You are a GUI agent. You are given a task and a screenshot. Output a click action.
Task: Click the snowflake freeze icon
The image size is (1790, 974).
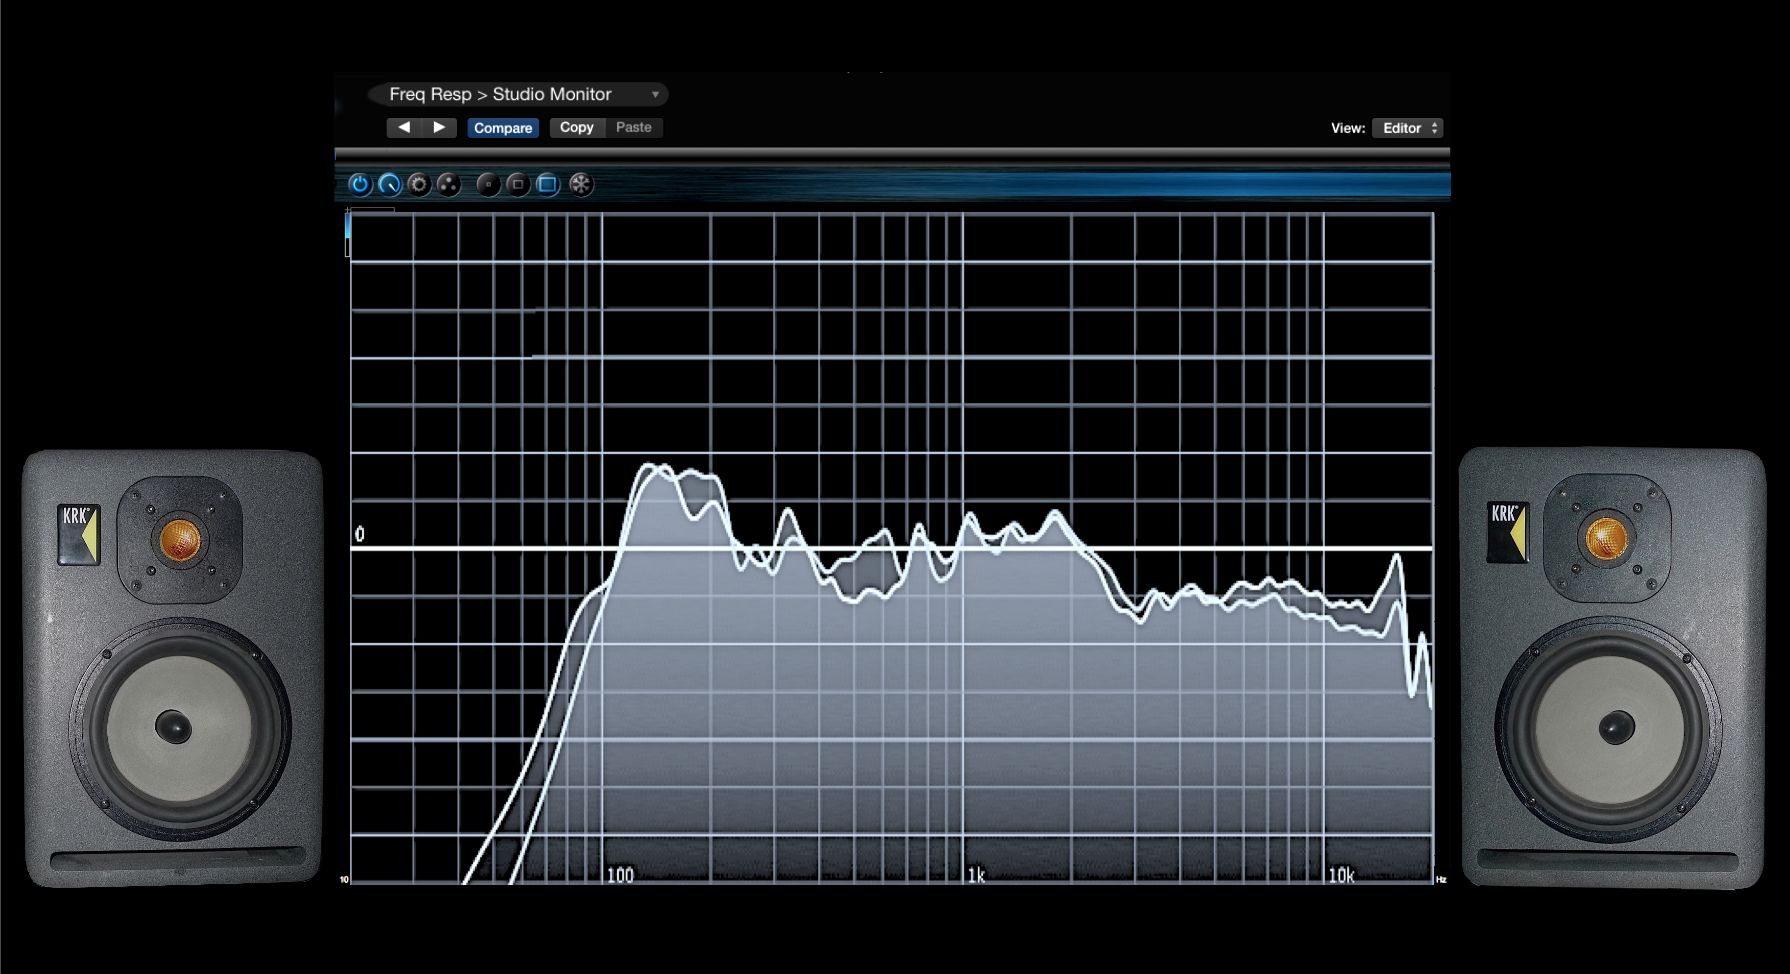point(581,184)
